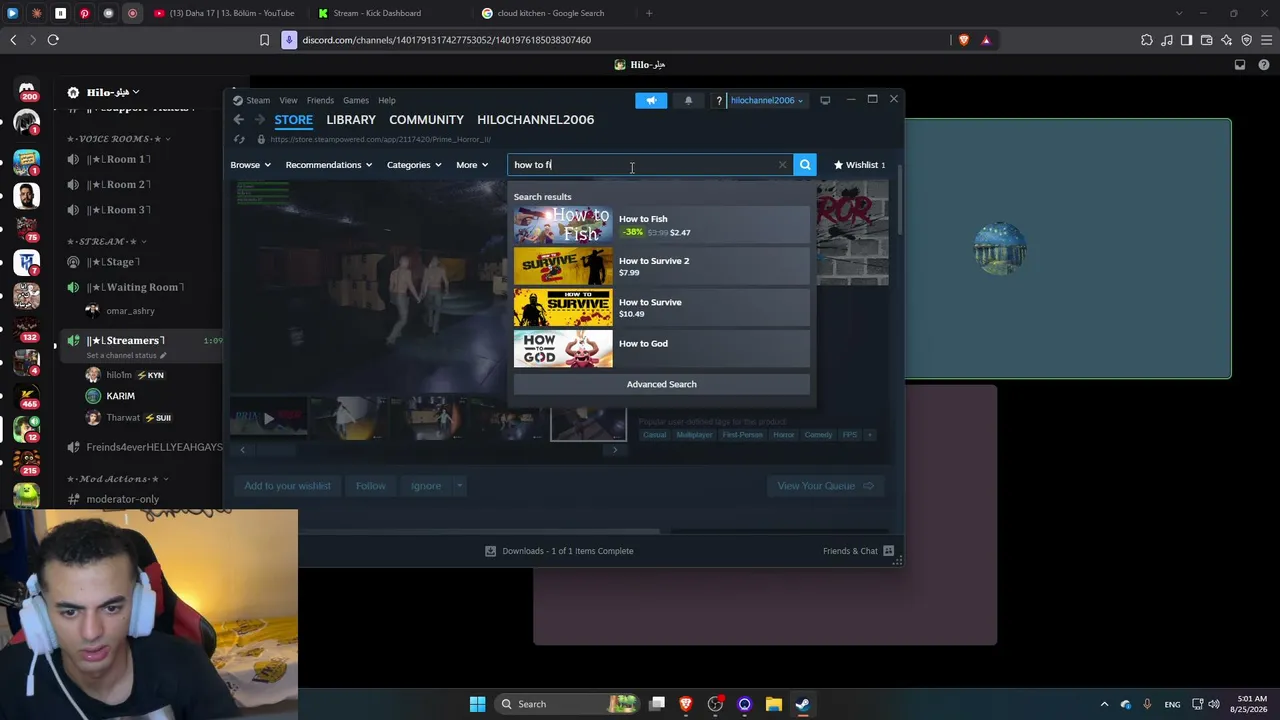Open the Stage channel in Discord
This screenshot has width=1280, height=720.
(x=112, y=262)
